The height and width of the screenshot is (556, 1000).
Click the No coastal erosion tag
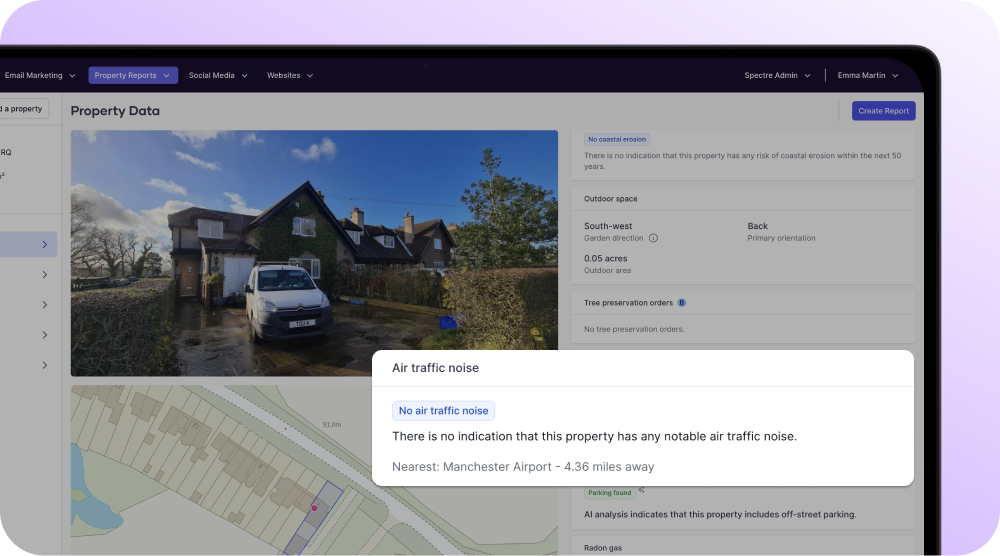point(617,139)
